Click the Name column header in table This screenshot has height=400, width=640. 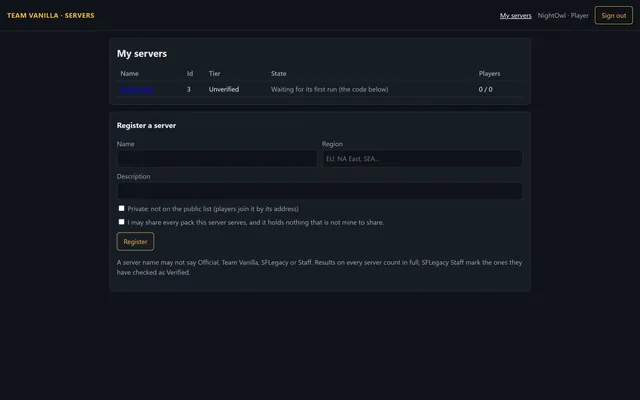click(129, 73)
